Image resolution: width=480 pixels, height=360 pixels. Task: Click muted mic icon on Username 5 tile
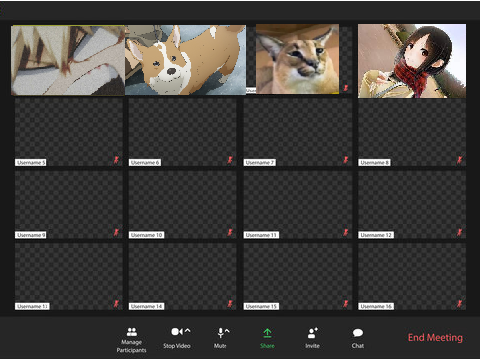pyautogui.click(x=116, y=160)
